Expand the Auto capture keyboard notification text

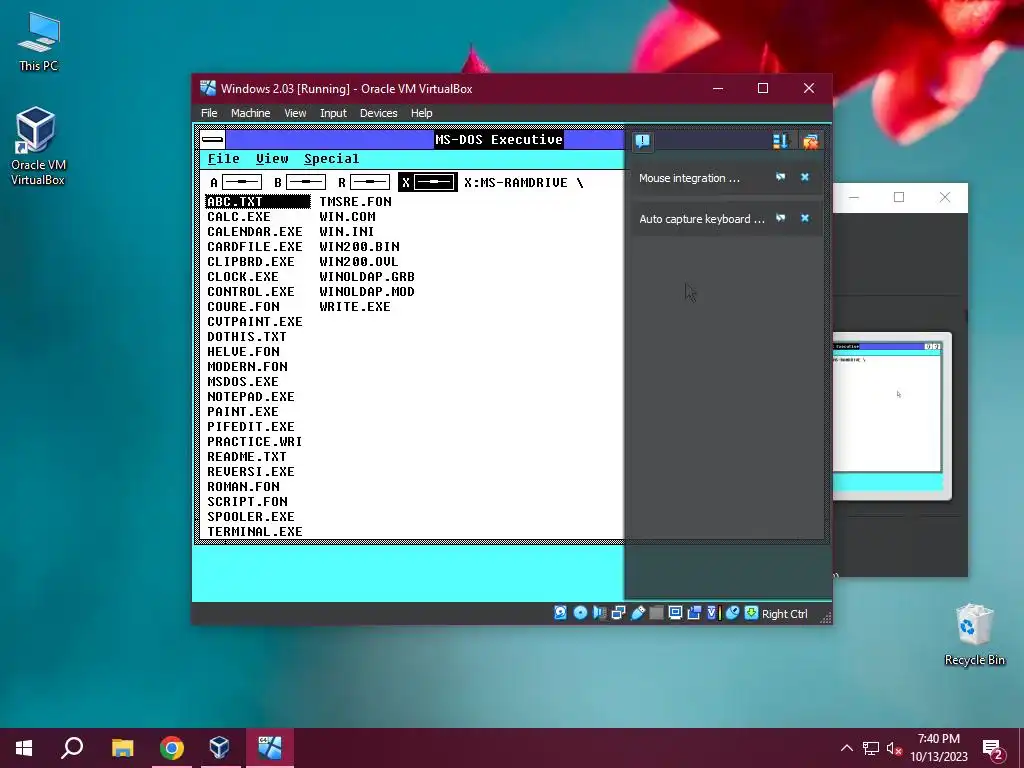[x=701, y=219]
